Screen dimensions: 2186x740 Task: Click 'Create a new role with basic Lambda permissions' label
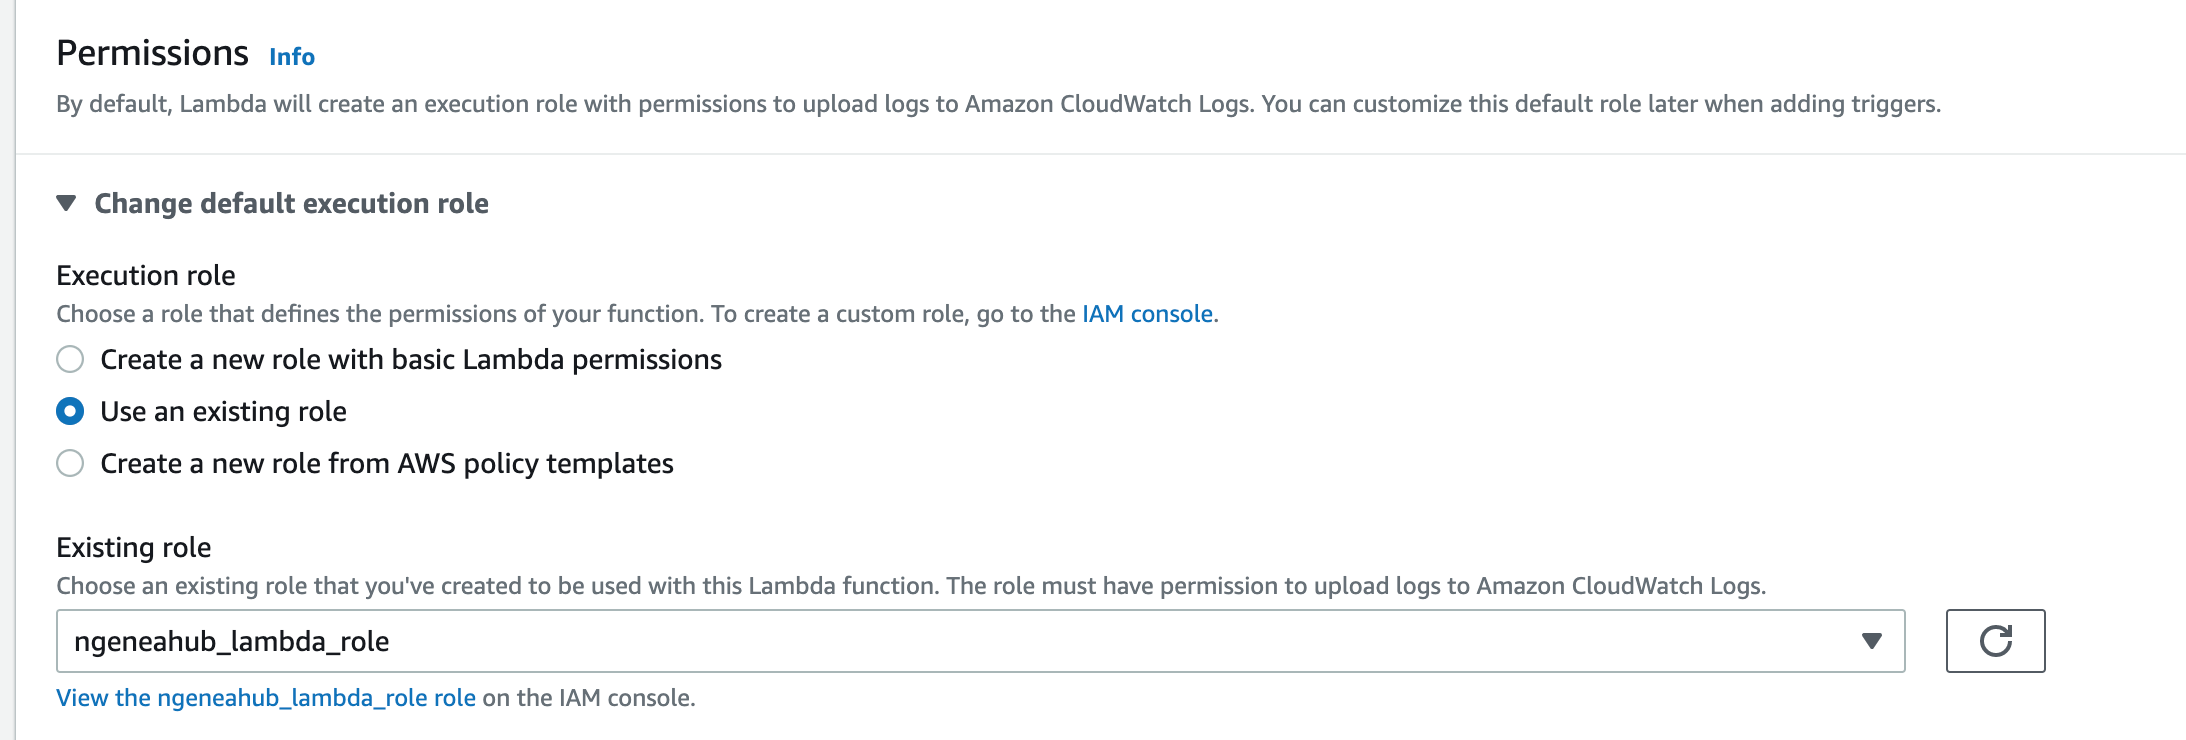click(411, 359)
